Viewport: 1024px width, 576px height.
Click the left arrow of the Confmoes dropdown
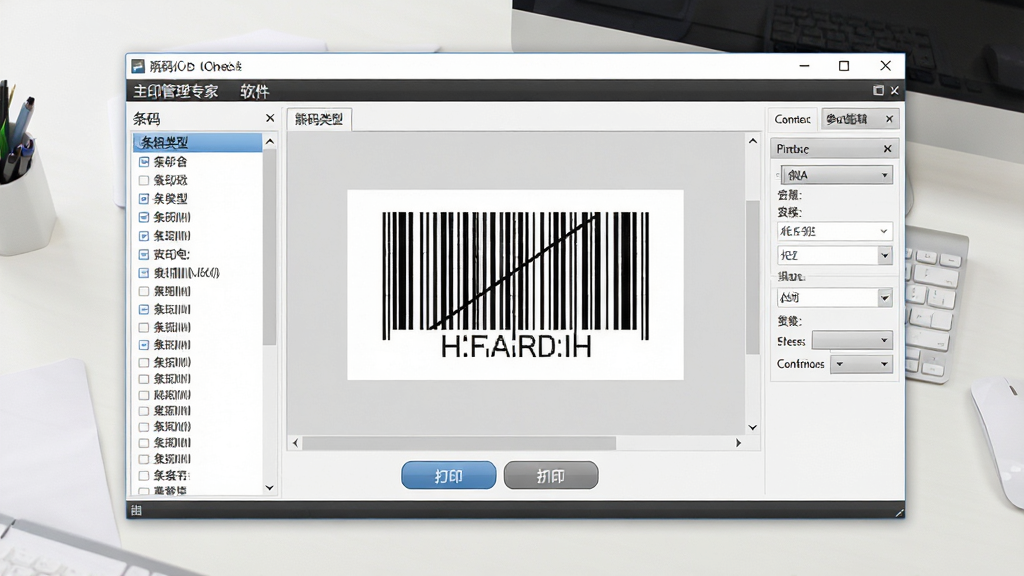click(840, 364)
